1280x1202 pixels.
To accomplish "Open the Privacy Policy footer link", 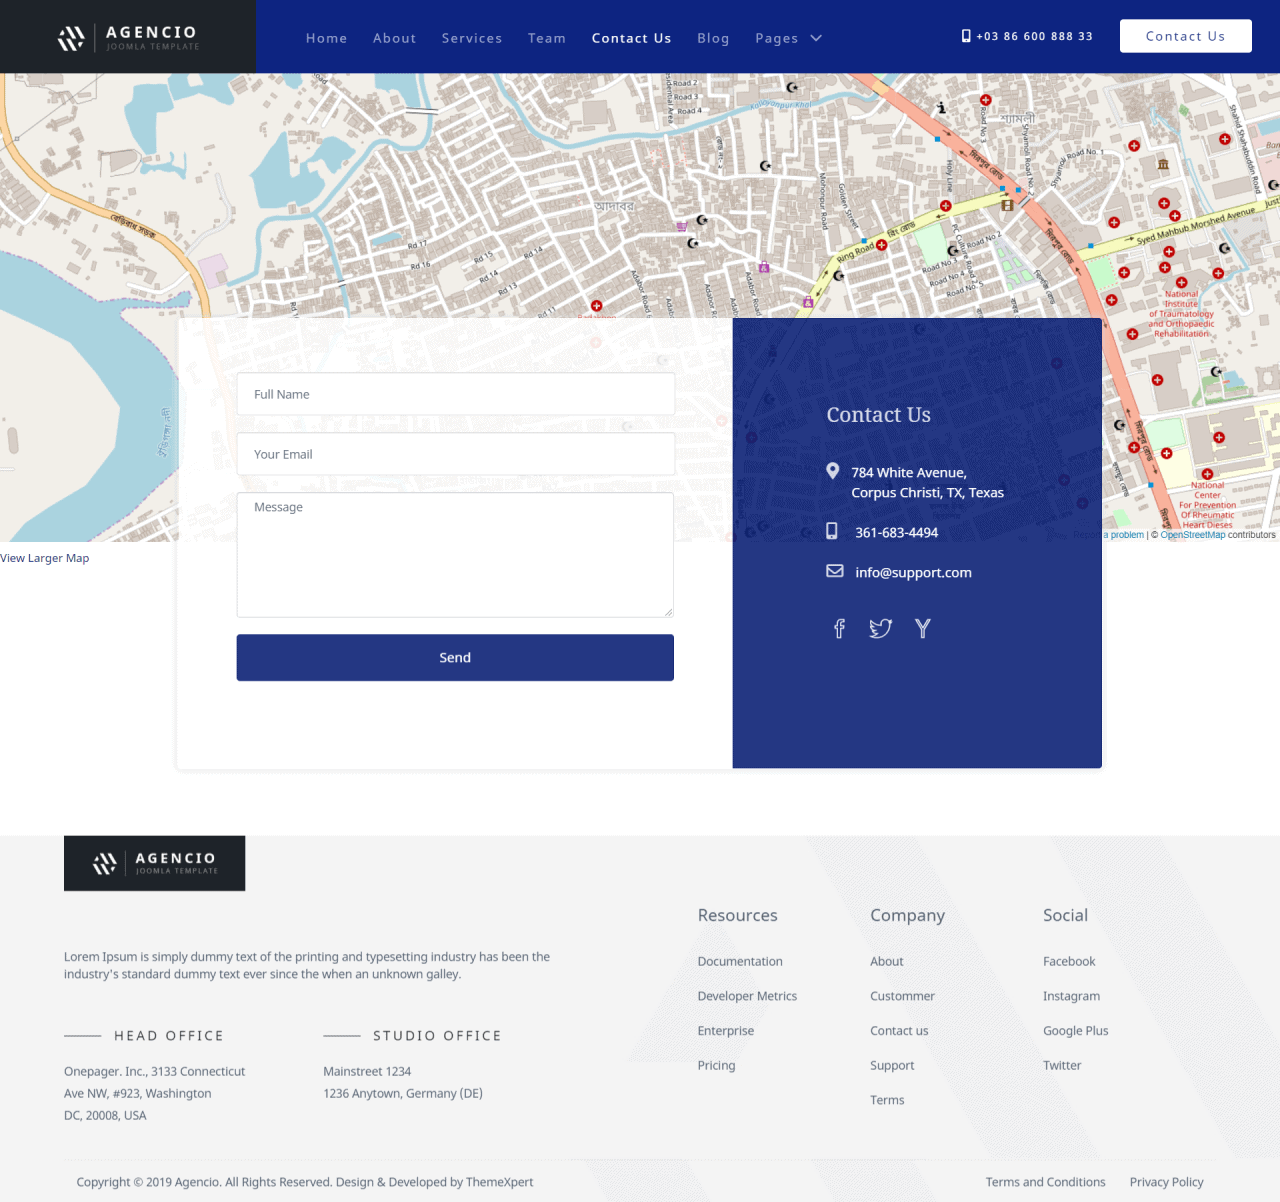I will click(x=1166, y=1182).
